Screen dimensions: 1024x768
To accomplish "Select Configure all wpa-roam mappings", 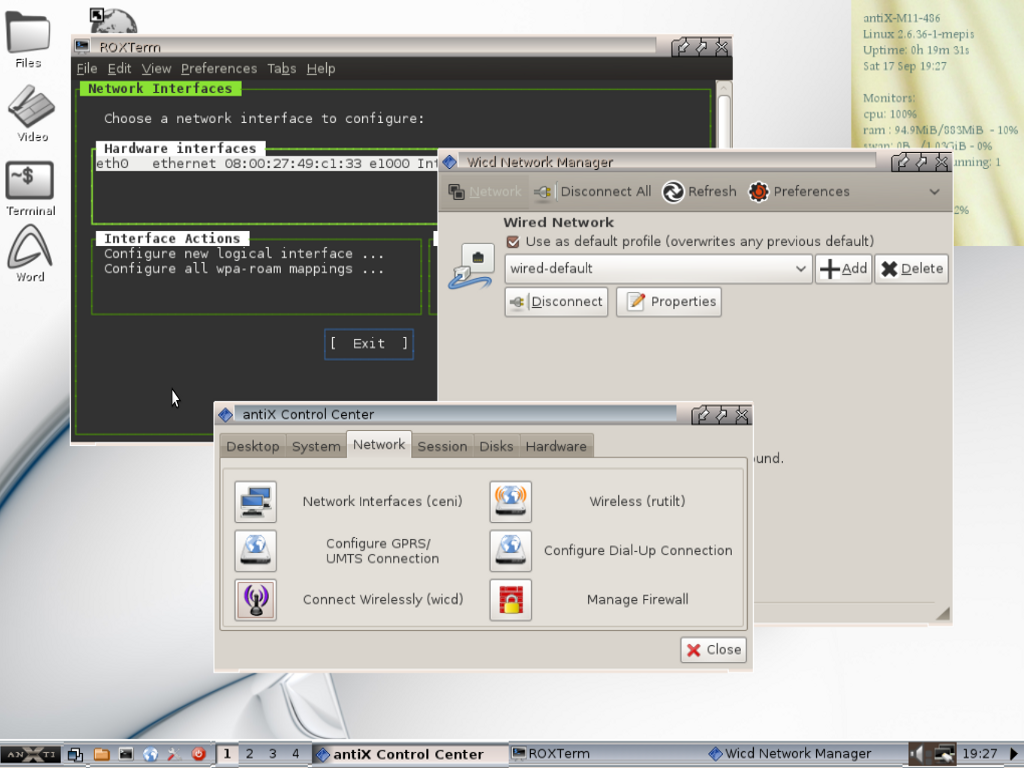I will click(244, 269).
